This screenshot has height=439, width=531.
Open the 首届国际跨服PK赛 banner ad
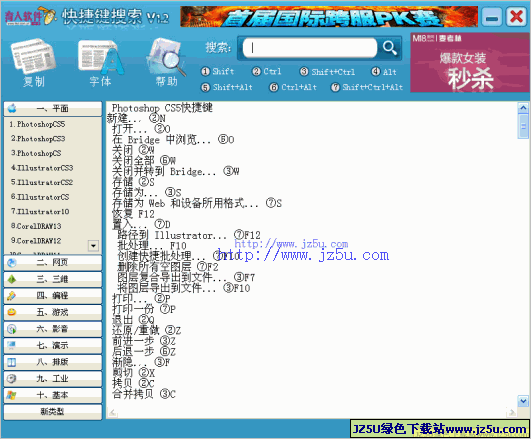click(329, 16)
